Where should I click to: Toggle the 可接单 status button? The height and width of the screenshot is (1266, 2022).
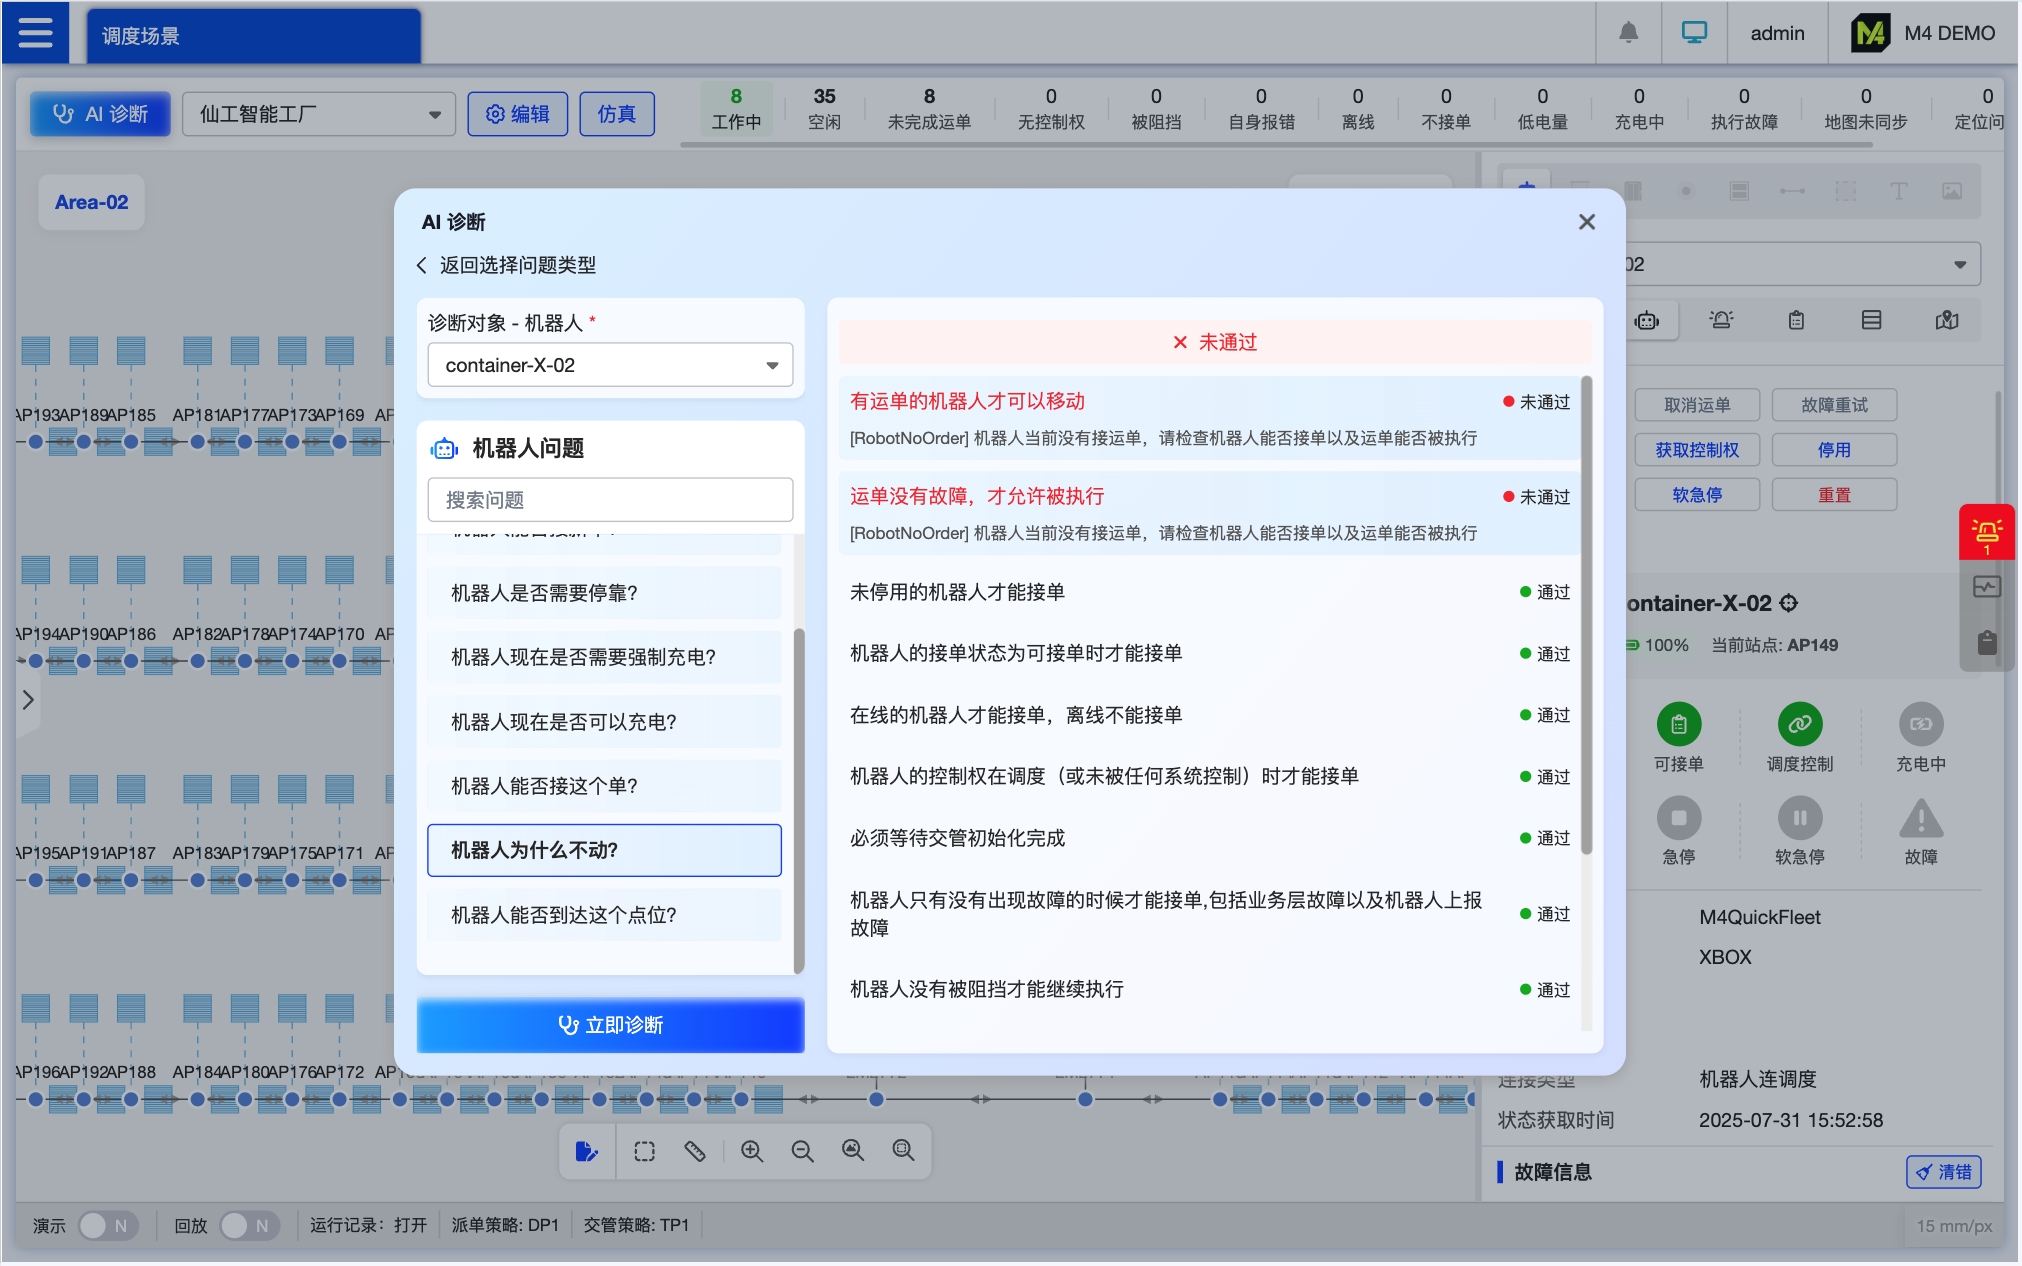pyautogui.click(x=1678, y=725)
